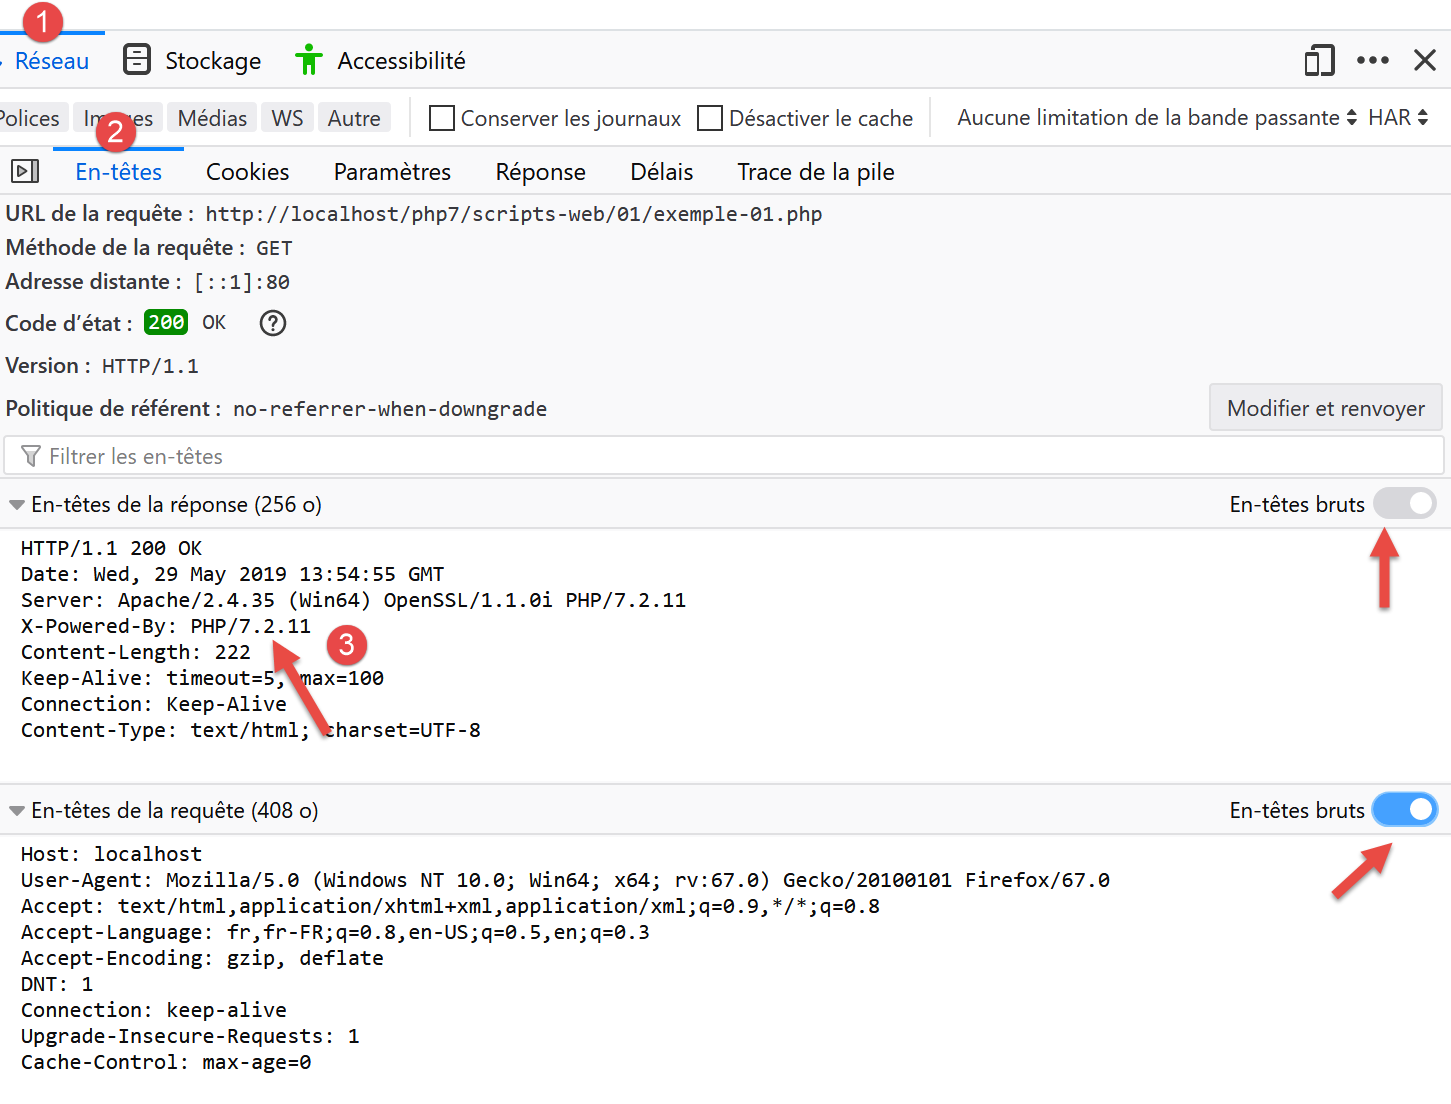Viewport: 1451px width, 1104px height.
Task: Toggle responsive design mode icon
Action: click(1319, 60)
